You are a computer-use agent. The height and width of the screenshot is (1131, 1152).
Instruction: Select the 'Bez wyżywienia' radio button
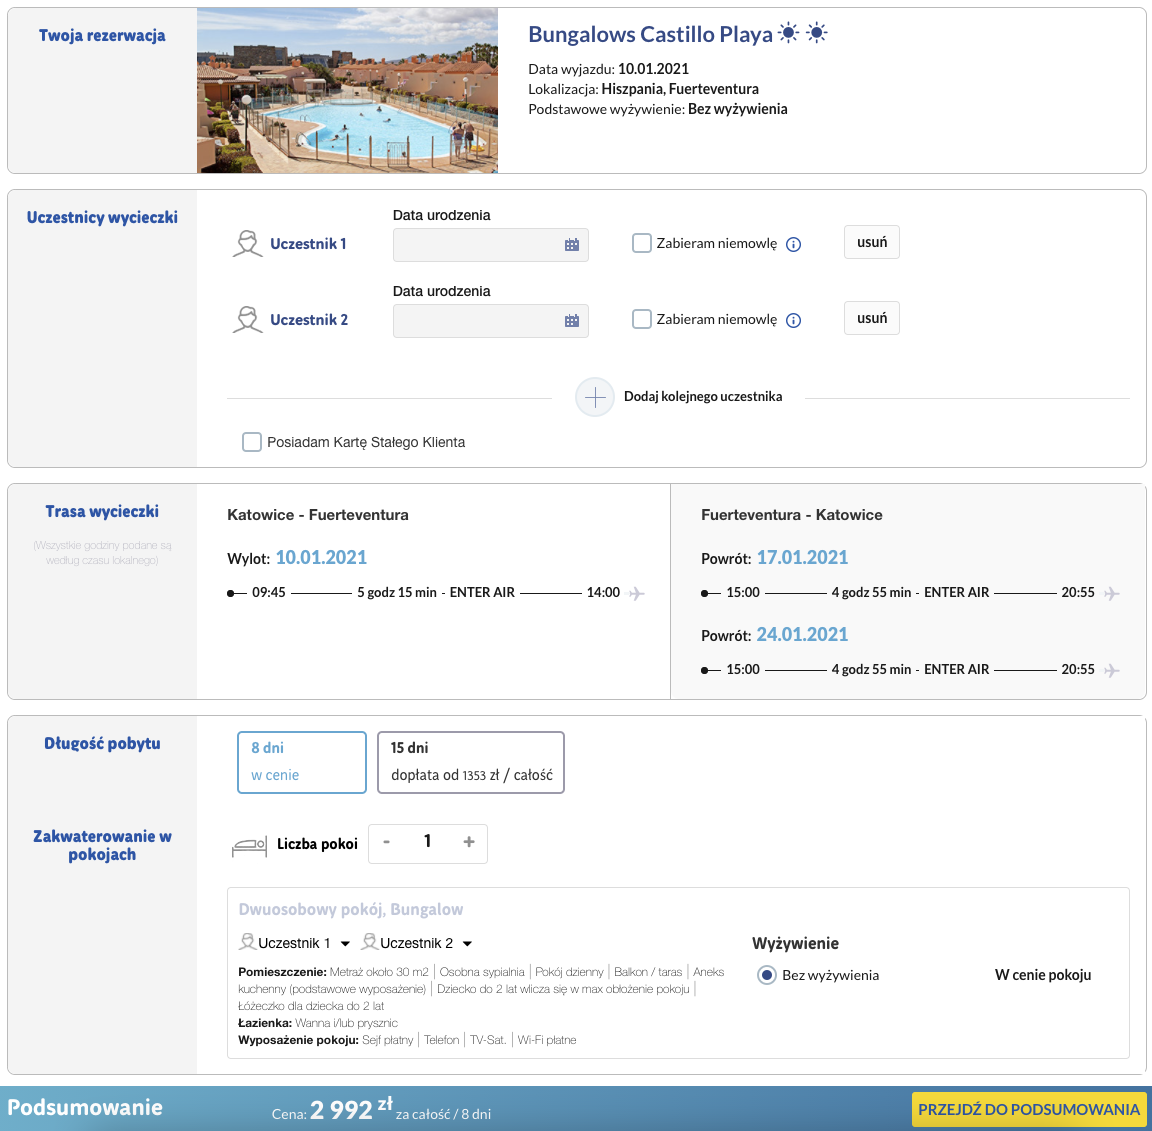[x=766, y=975]
